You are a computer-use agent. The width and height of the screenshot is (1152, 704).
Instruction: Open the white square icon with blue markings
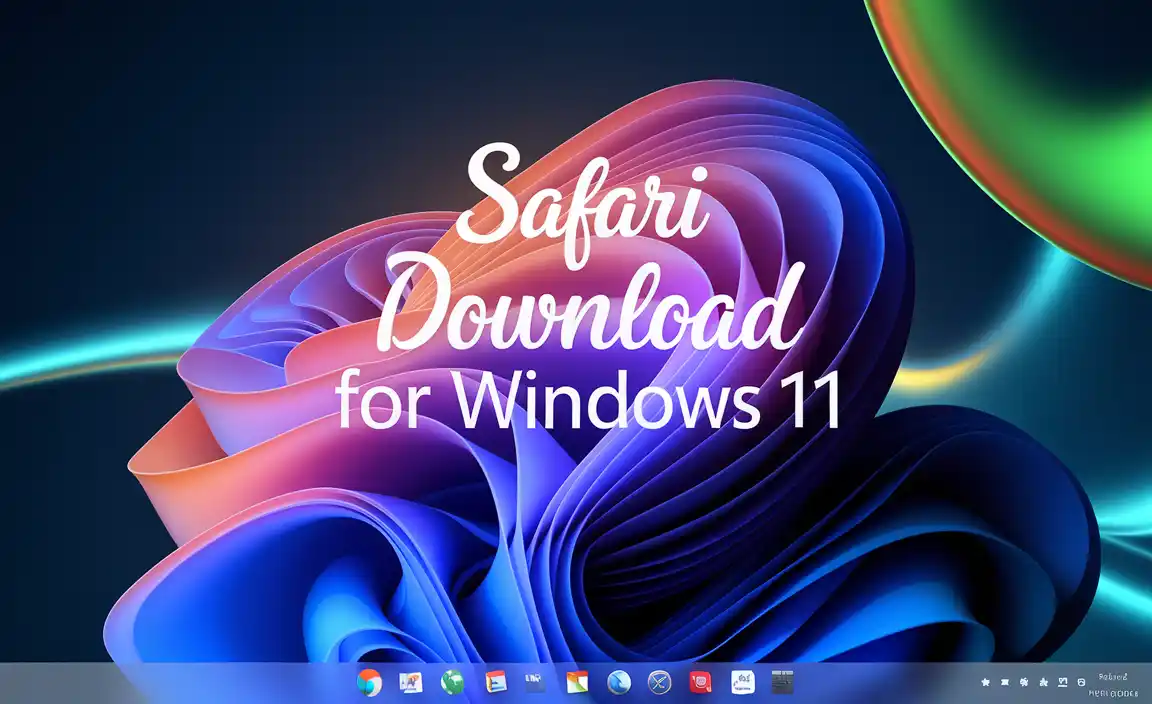click(743, 683)
